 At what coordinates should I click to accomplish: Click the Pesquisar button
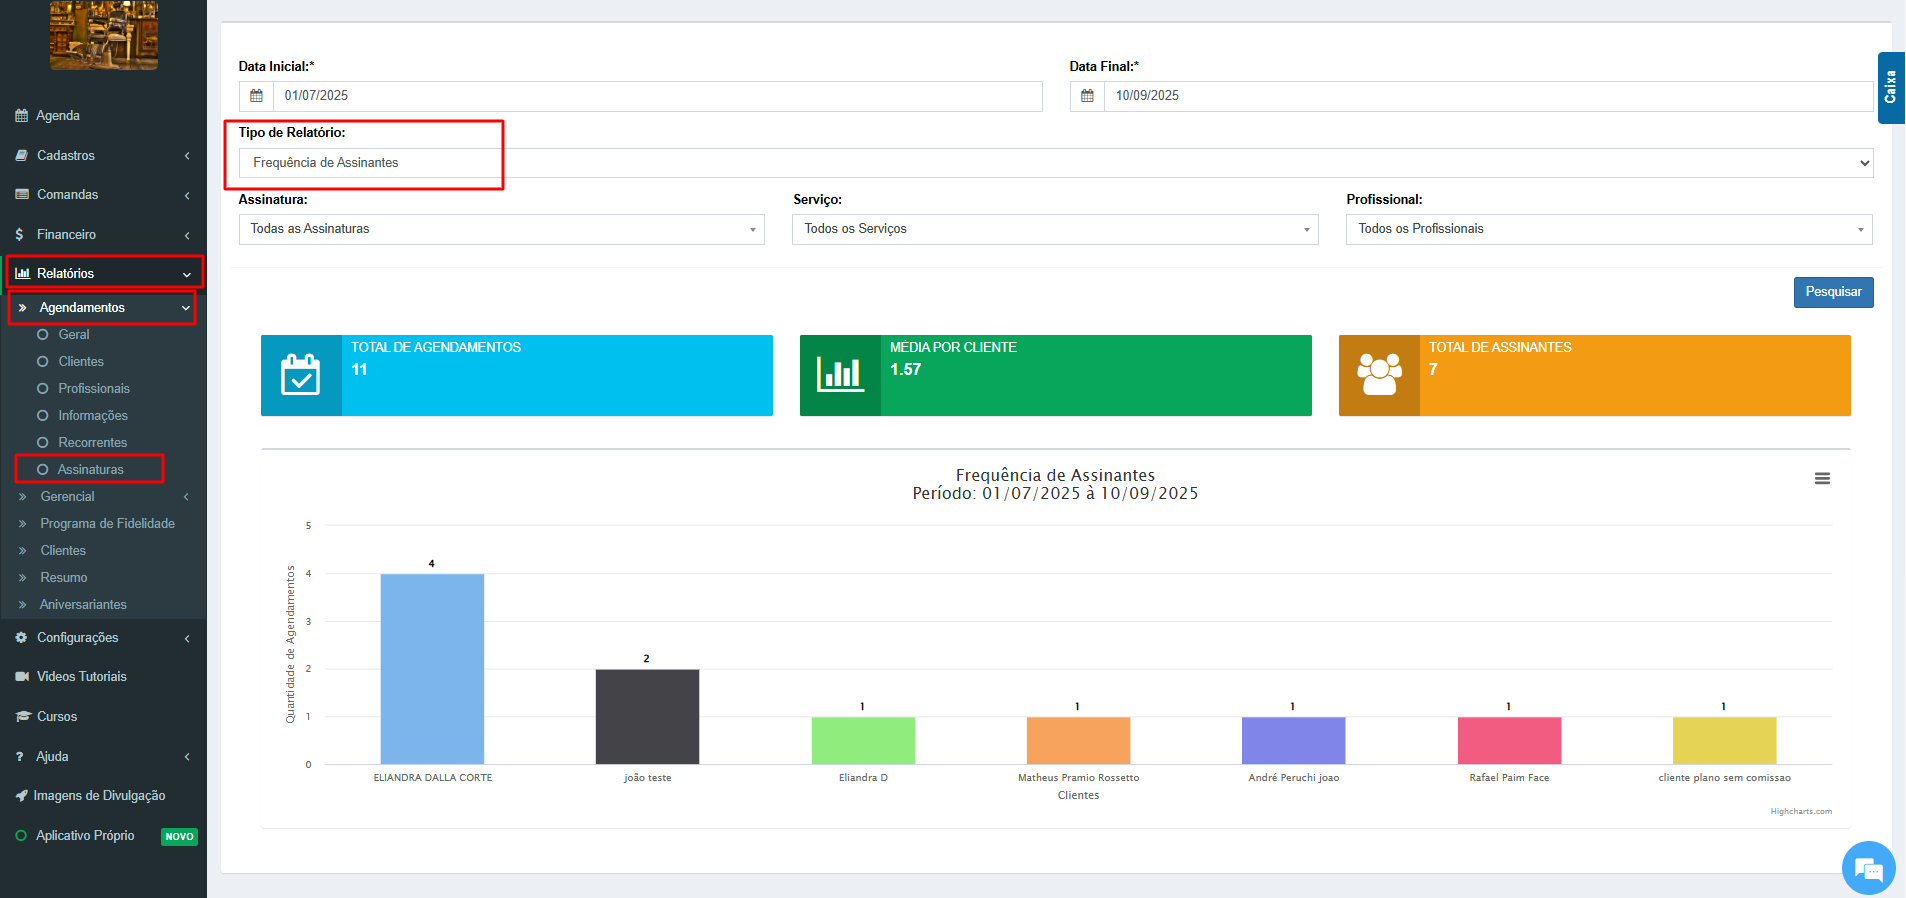coord(1832,292)
